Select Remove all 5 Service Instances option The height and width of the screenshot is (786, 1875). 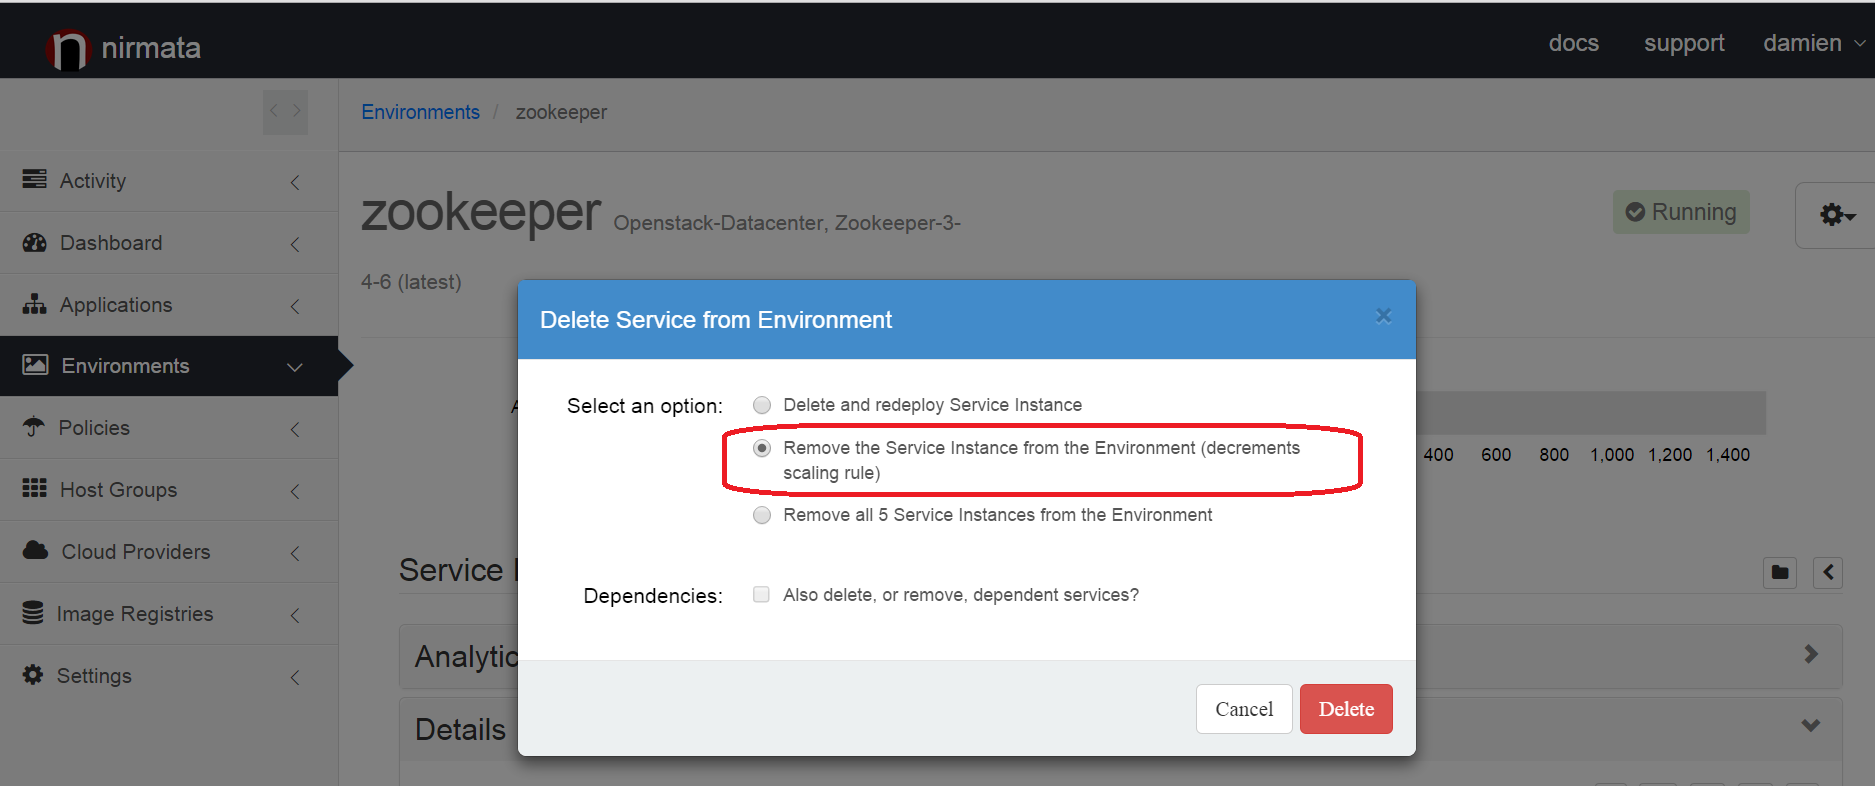coord(762,515)
